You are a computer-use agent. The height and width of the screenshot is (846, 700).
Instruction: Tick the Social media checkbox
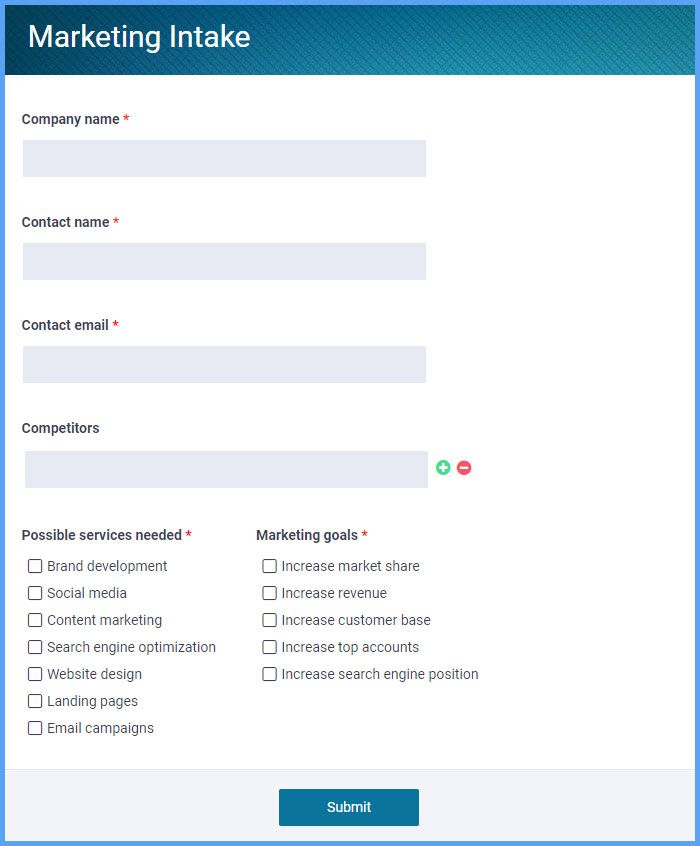(x=35, y=593)
